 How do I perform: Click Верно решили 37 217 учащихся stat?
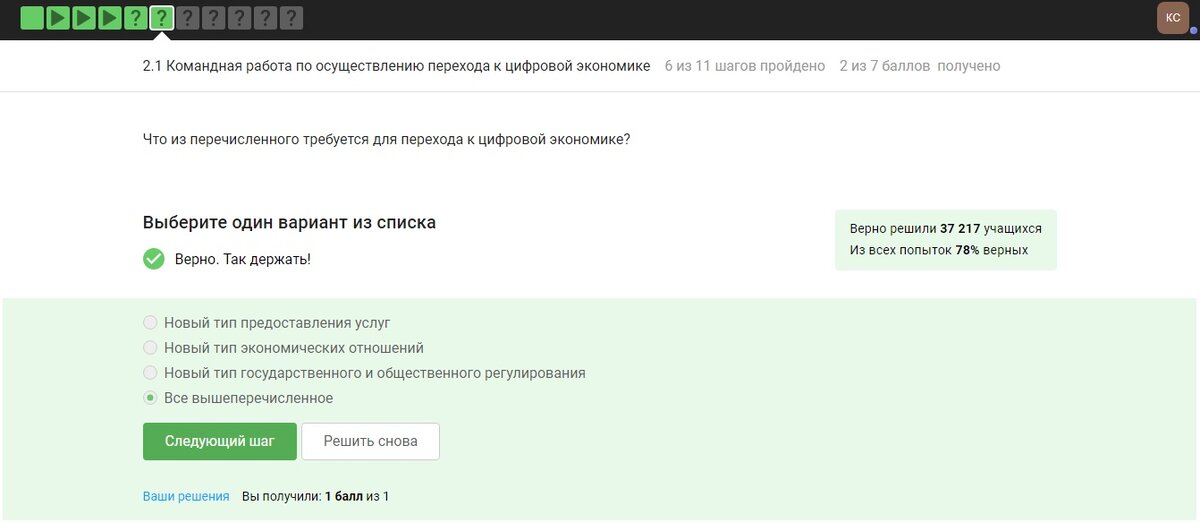pos(945,228)
